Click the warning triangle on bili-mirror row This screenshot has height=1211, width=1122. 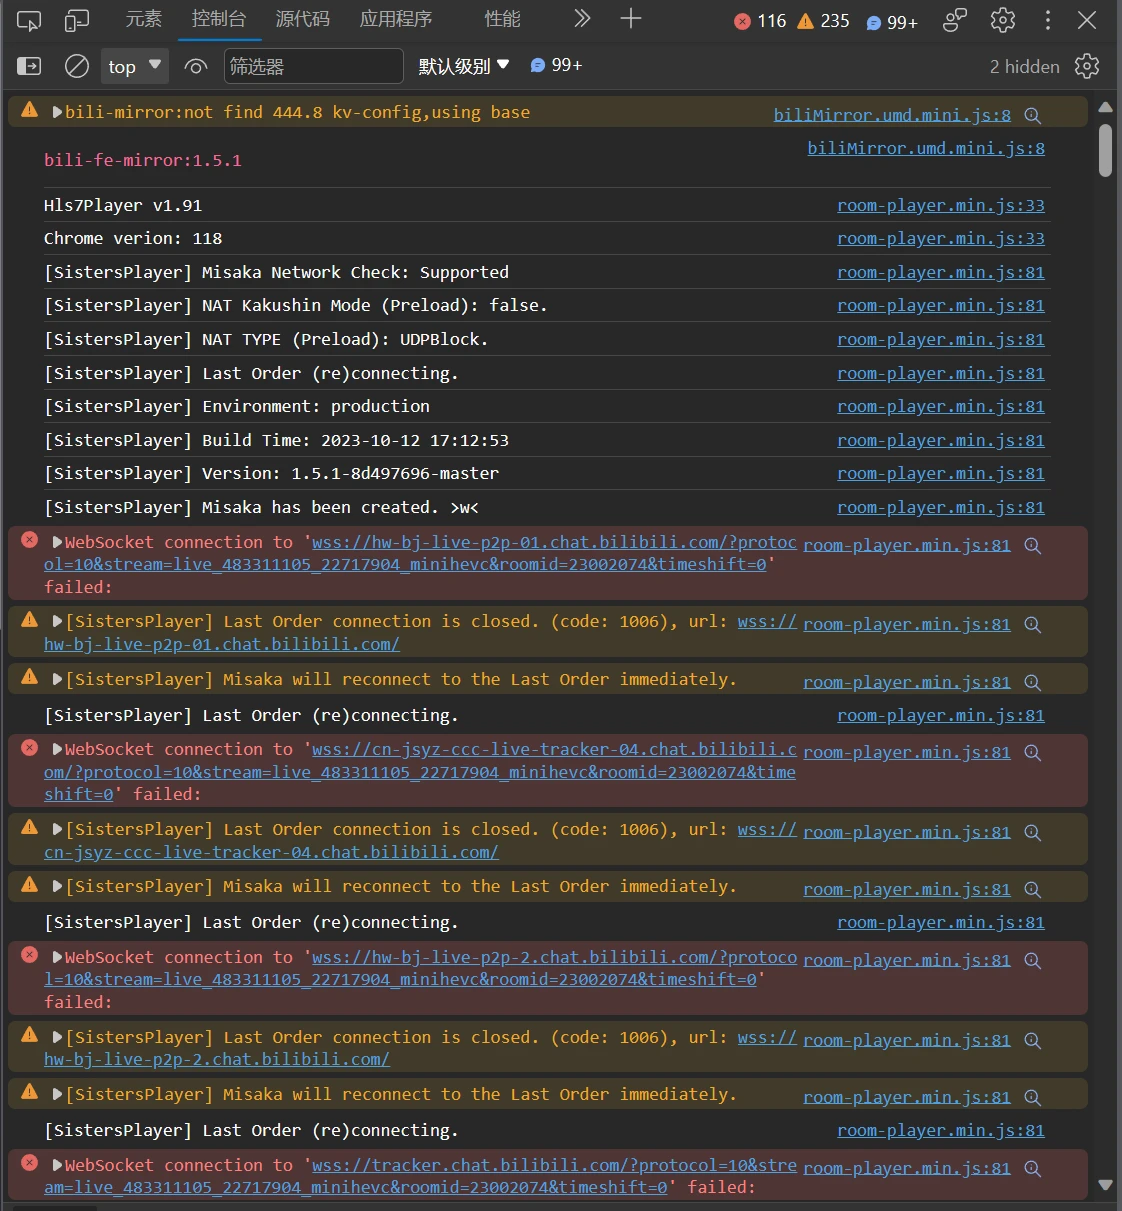(x=29, y=110)
